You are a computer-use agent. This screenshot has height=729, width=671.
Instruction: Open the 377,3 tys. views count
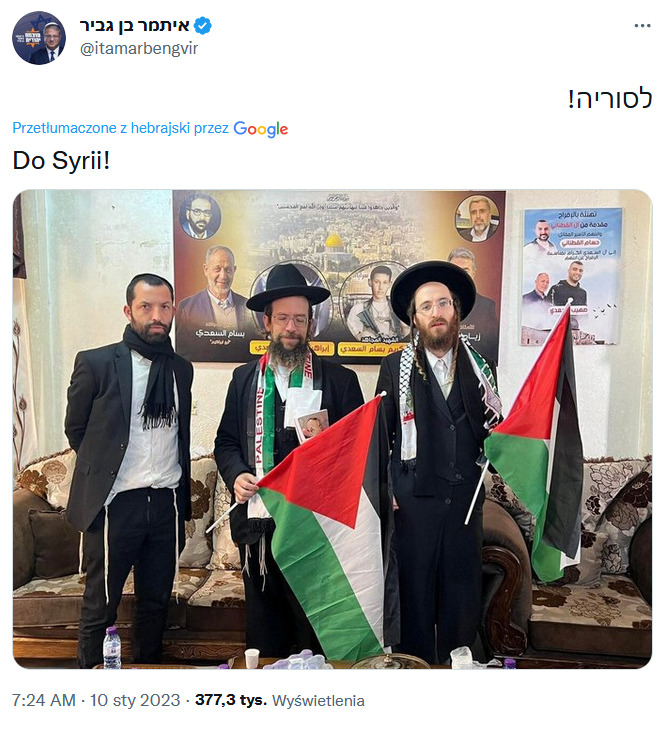pos(231,700)
